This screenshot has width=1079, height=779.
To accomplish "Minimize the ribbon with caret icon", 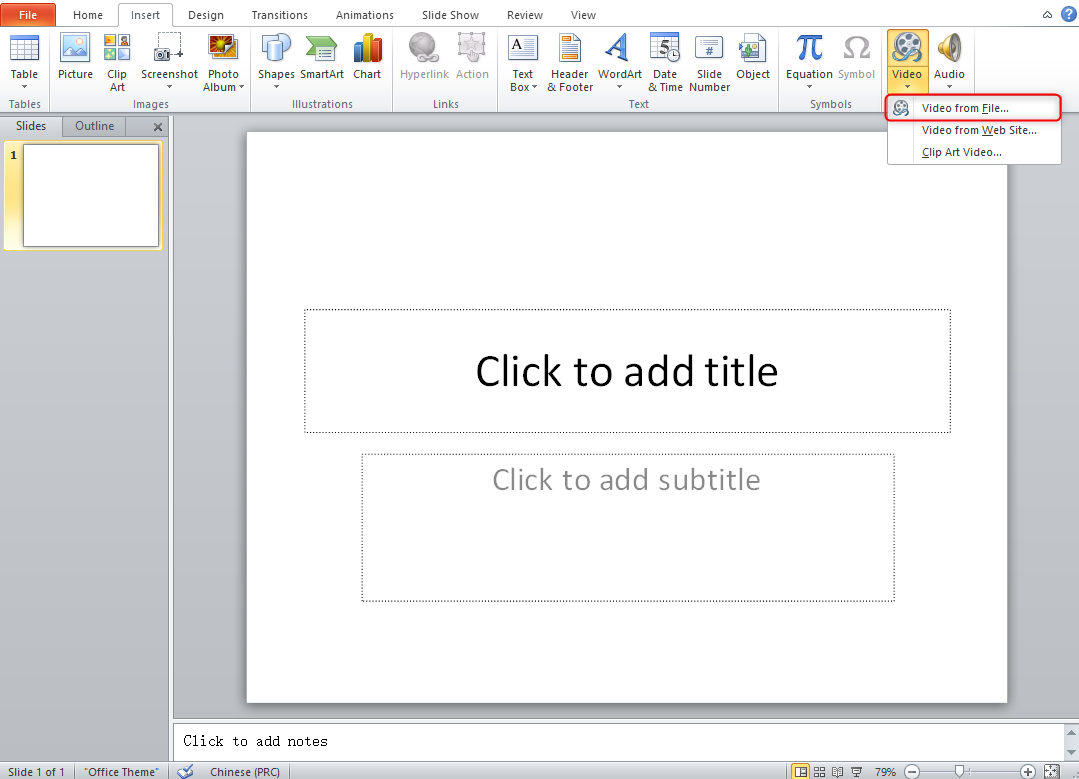I will point(1047,14).
